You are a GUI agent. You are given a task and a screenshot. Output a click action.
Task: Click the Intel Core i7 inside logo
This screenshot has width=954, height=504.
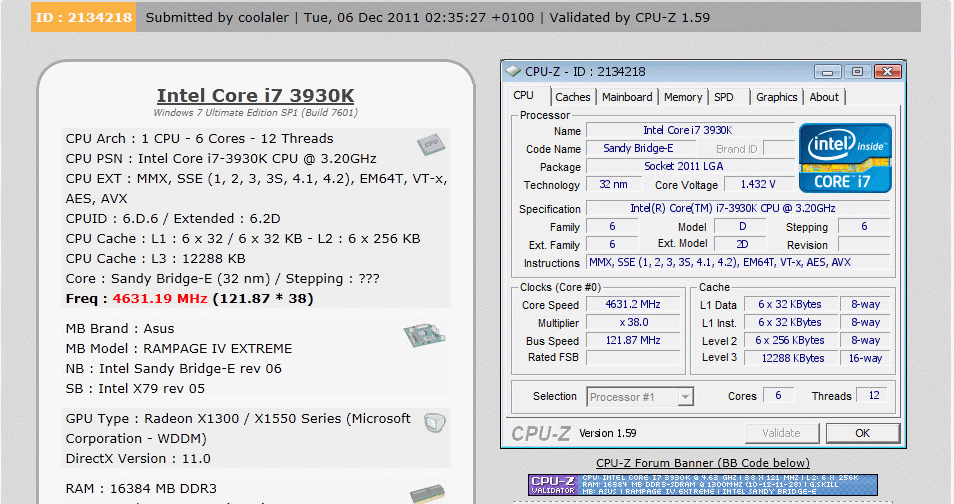click(845, 158)
